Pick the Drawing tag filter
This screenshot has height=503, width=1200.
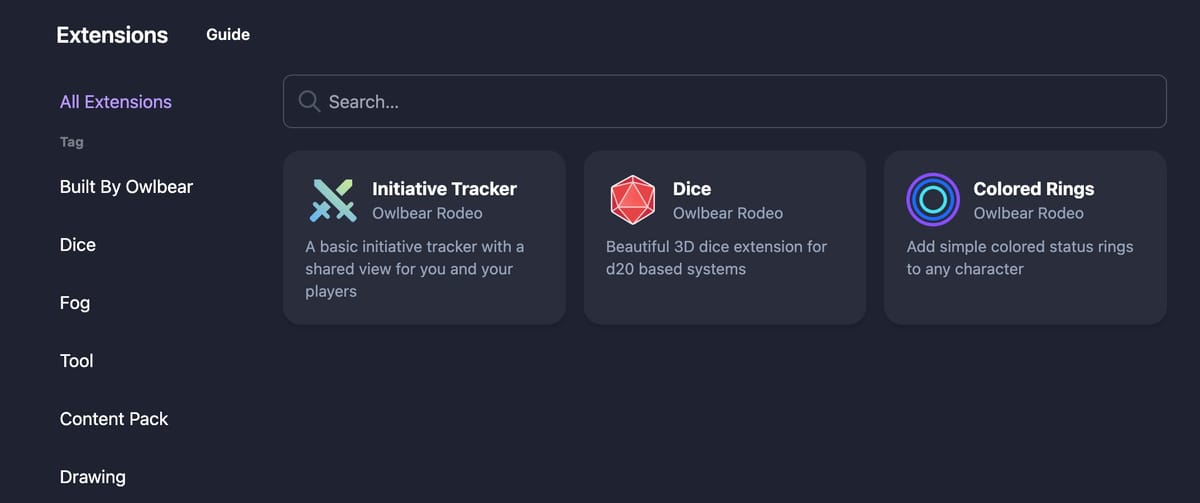(93, 477)
